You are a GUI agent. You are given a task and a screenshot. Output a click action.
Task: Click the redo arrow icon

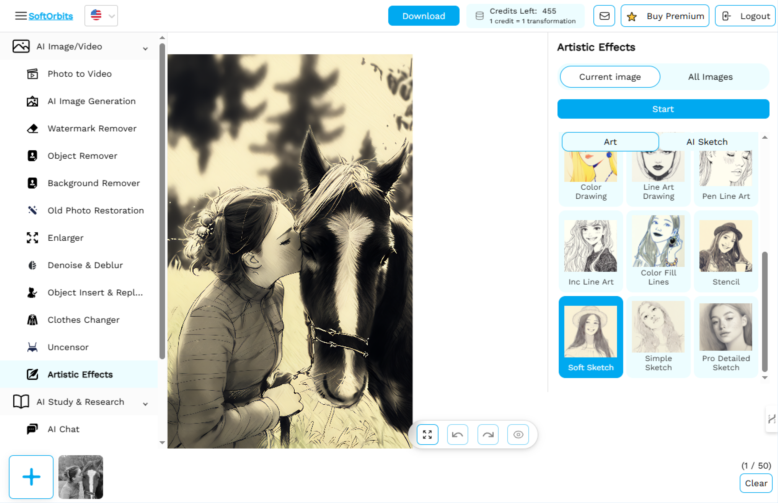point(487,434)
